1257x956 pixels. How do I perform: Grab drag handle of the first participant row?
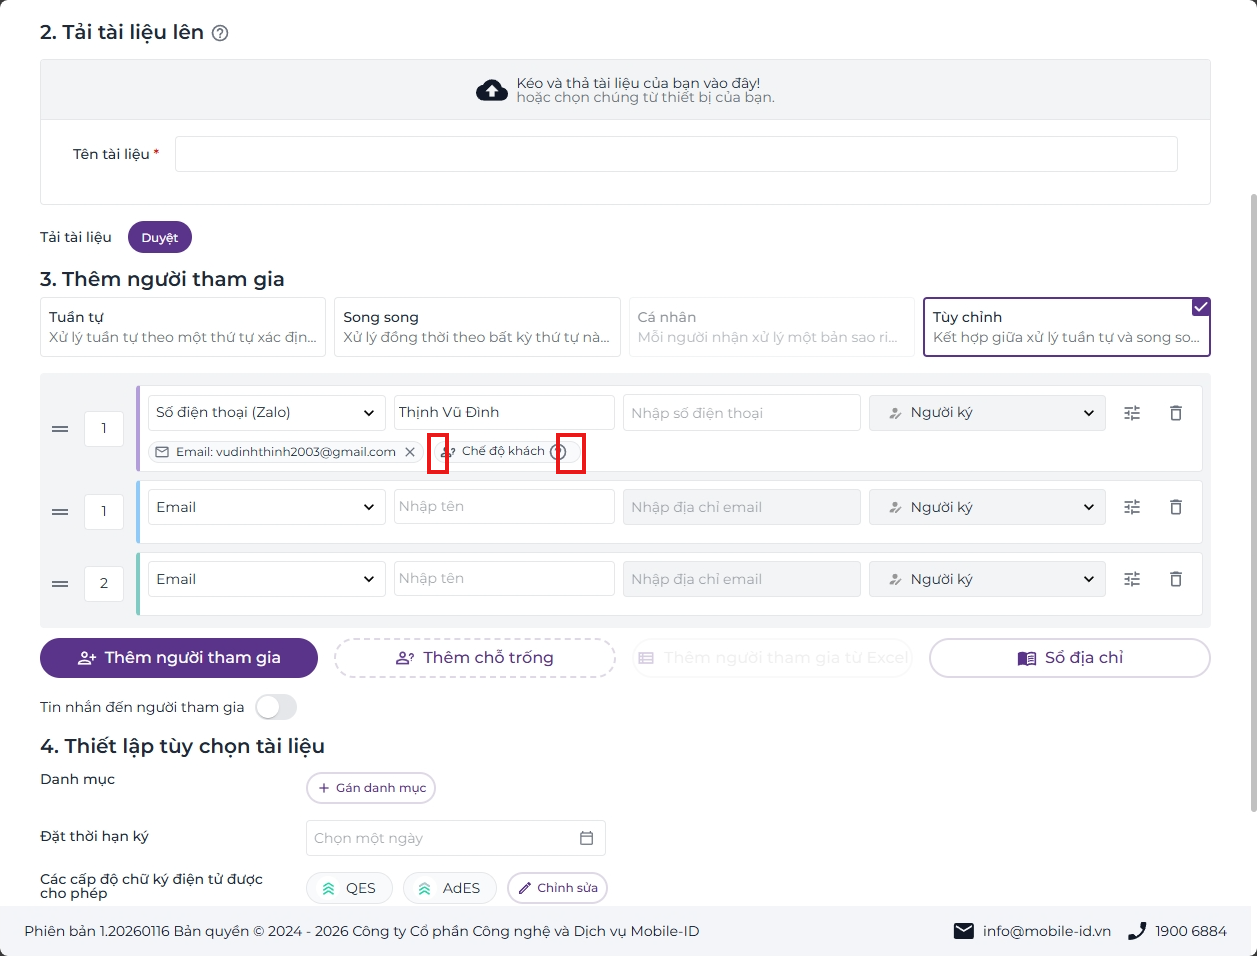60,429
